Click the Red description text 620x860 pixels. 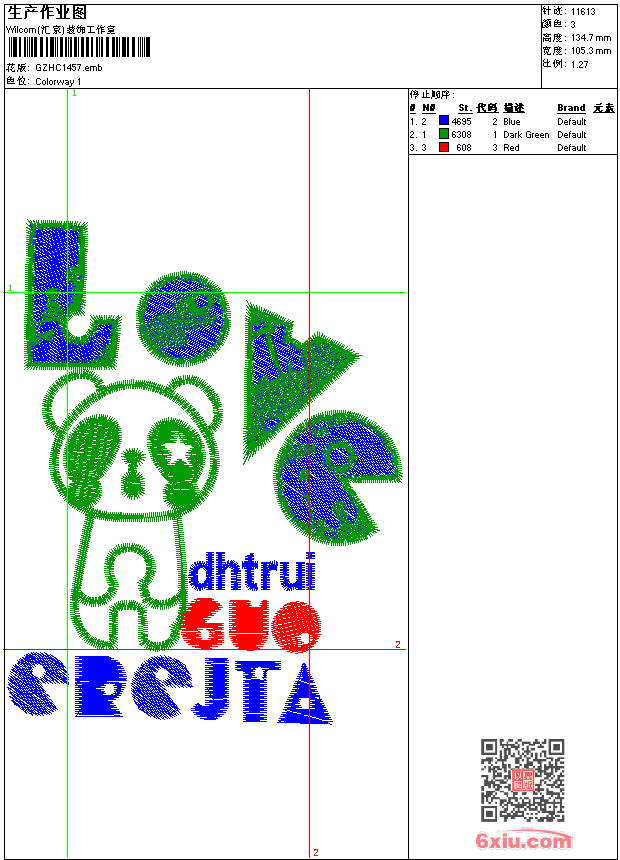(x=511, y=148)
